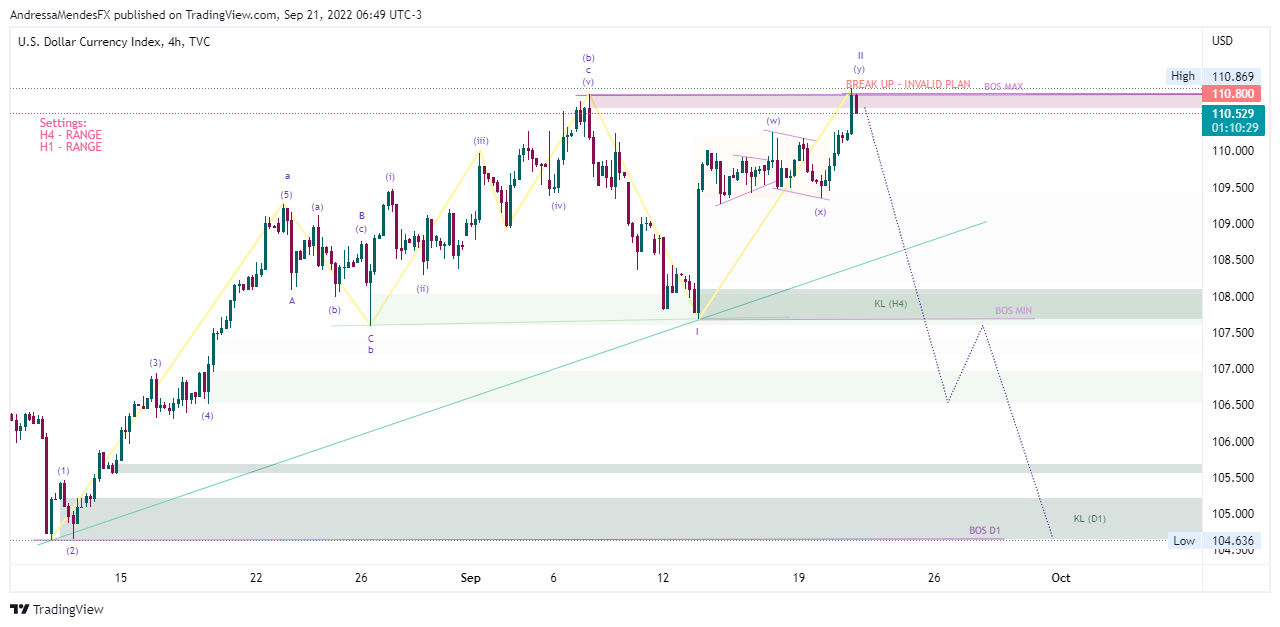Click the 110.000 price axis value

(x=1233, y=151)
